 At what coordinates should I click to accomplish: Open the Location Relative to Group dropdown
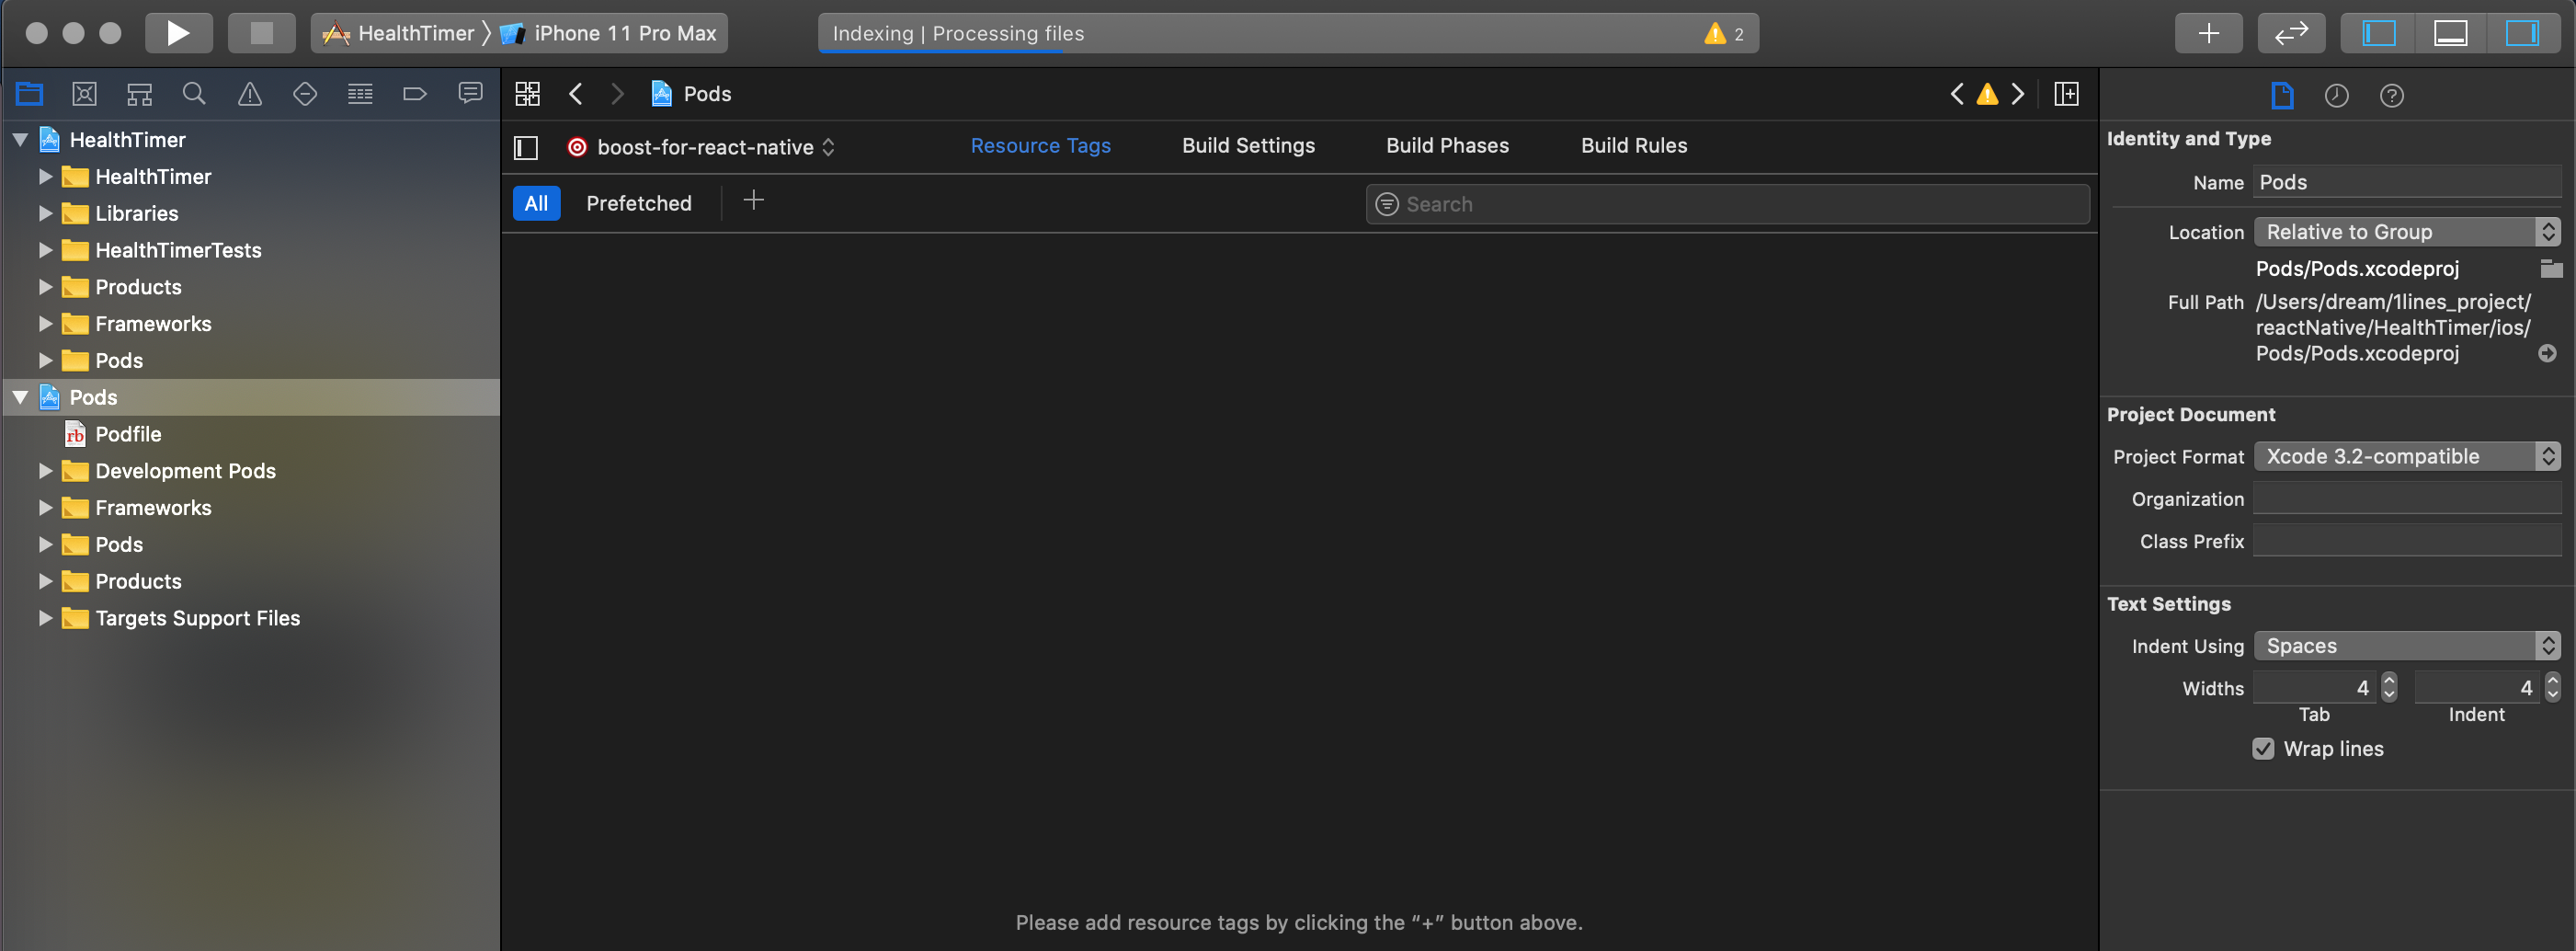click(x=2407, y=232)
